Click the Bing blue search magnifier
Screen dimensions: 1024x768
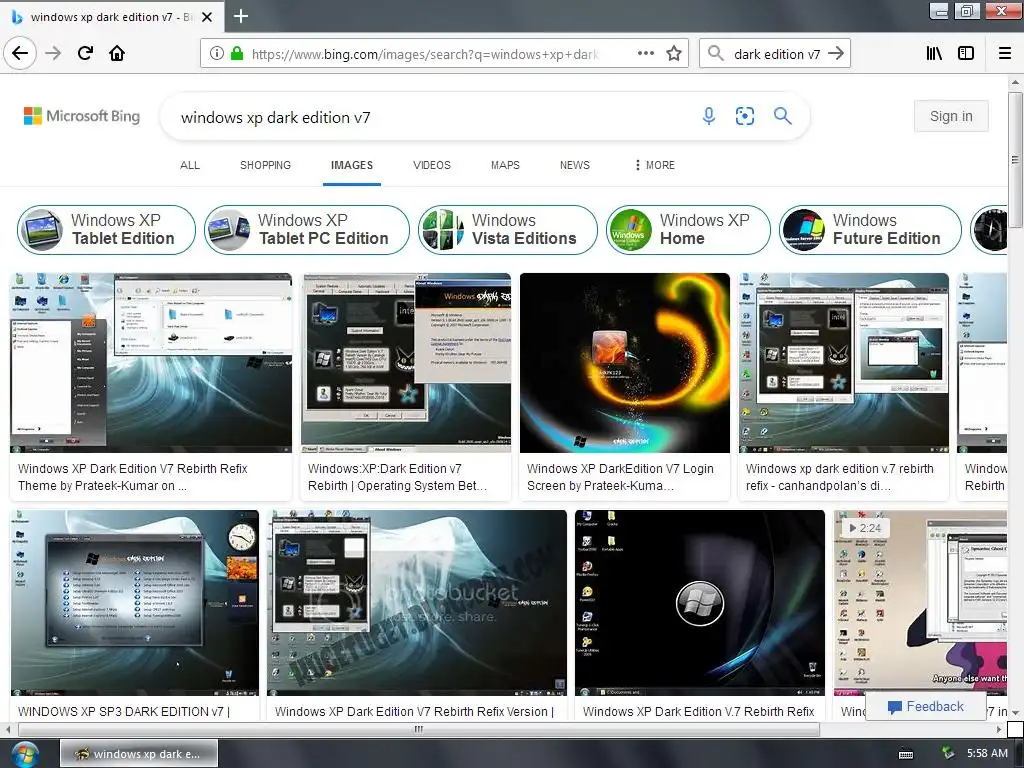(782, 116)
